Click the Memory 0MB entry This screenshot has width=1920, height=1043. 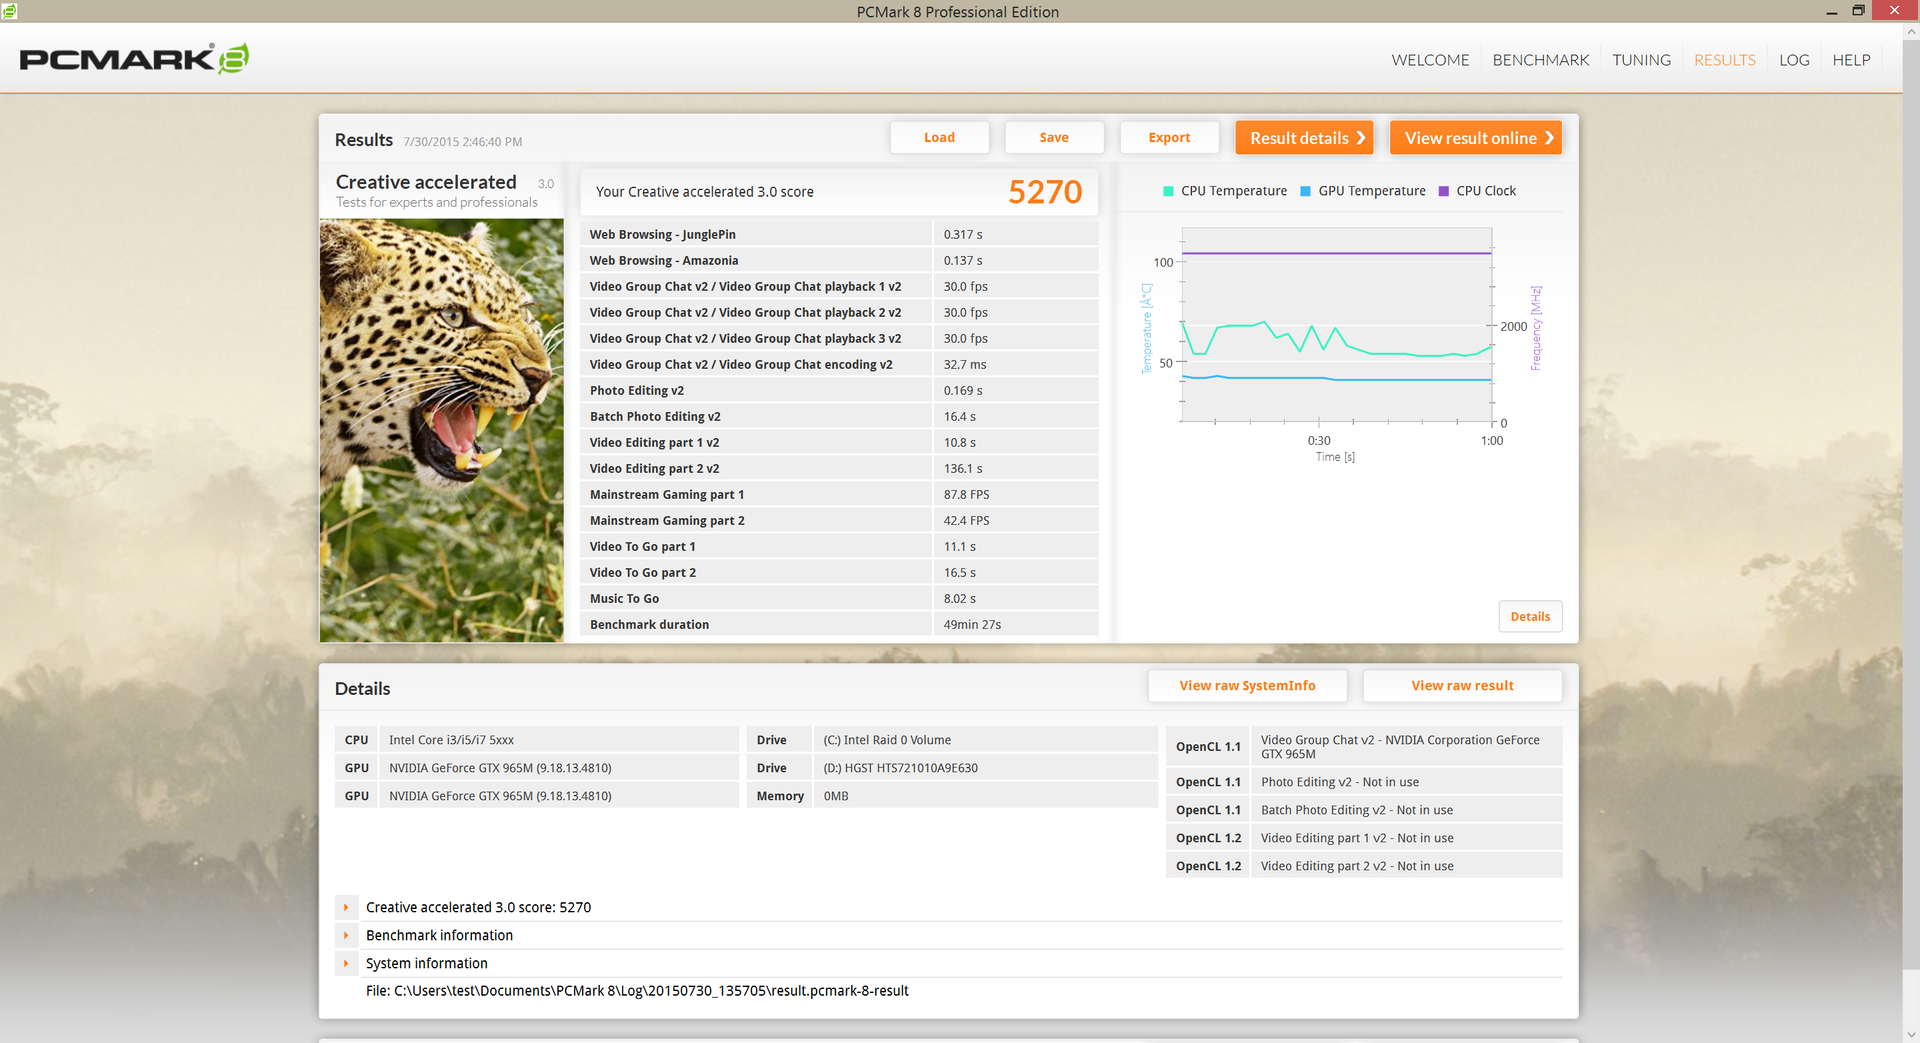point(952,796)
